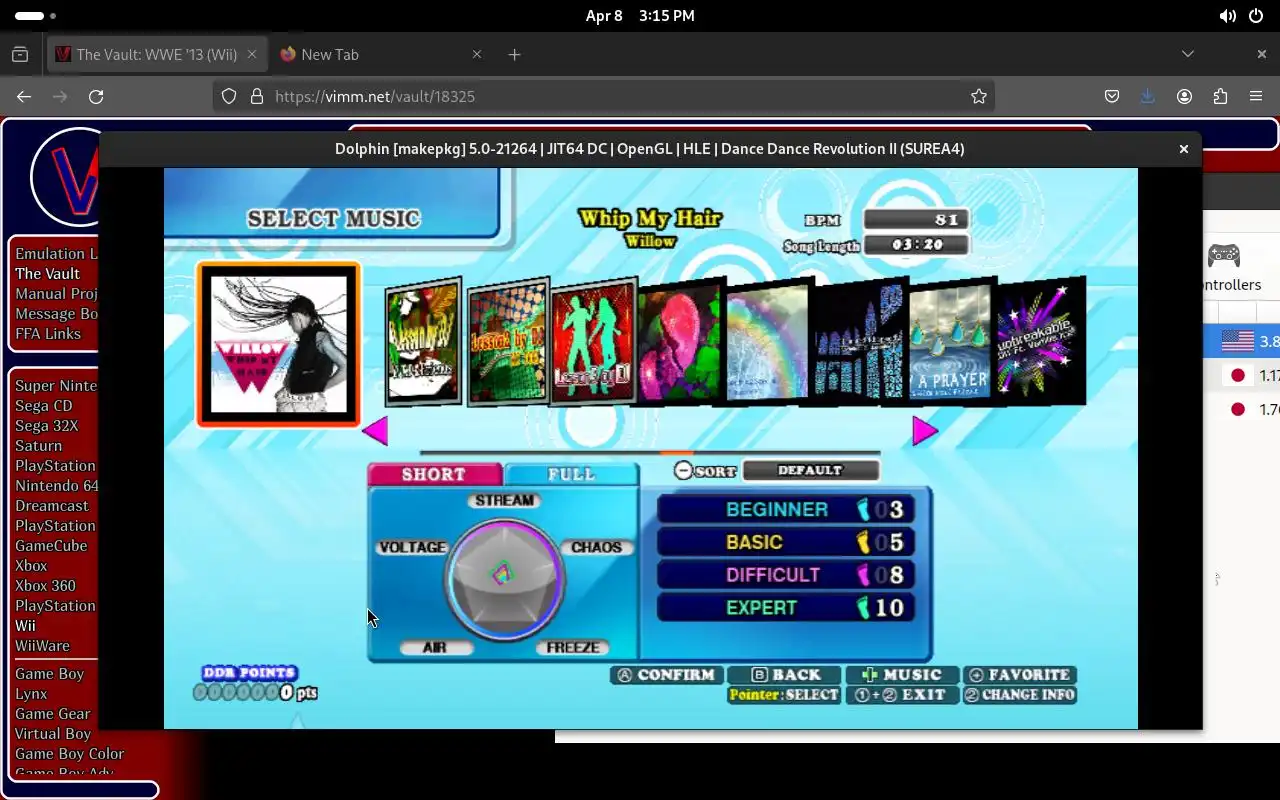
Task: Reload the vimm.net page
Action: 96,96
